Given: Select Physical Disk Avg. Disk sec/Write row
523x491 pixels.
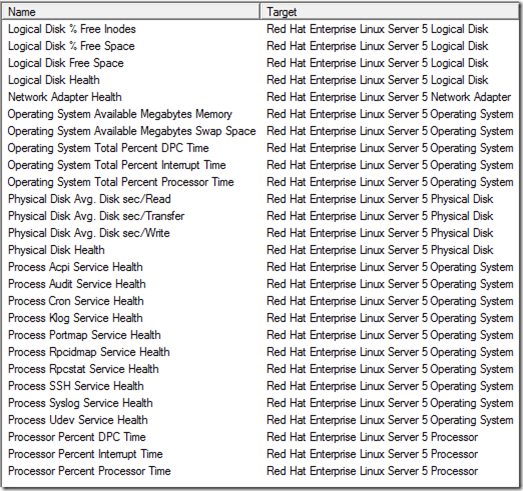Looking at the screenshot, I should [x=260, y=233].
